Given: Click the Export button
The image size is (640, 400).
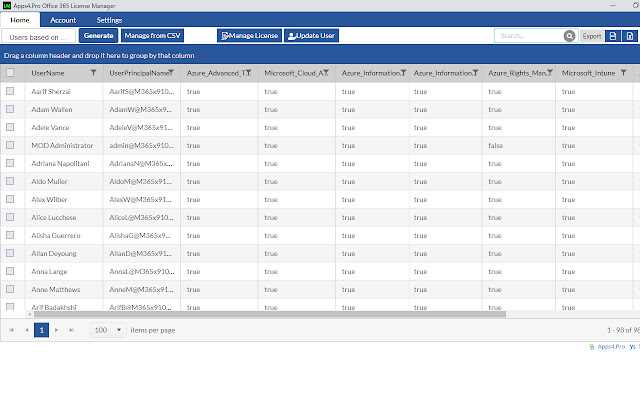Looking at the screenshot, I should [591, 36].
